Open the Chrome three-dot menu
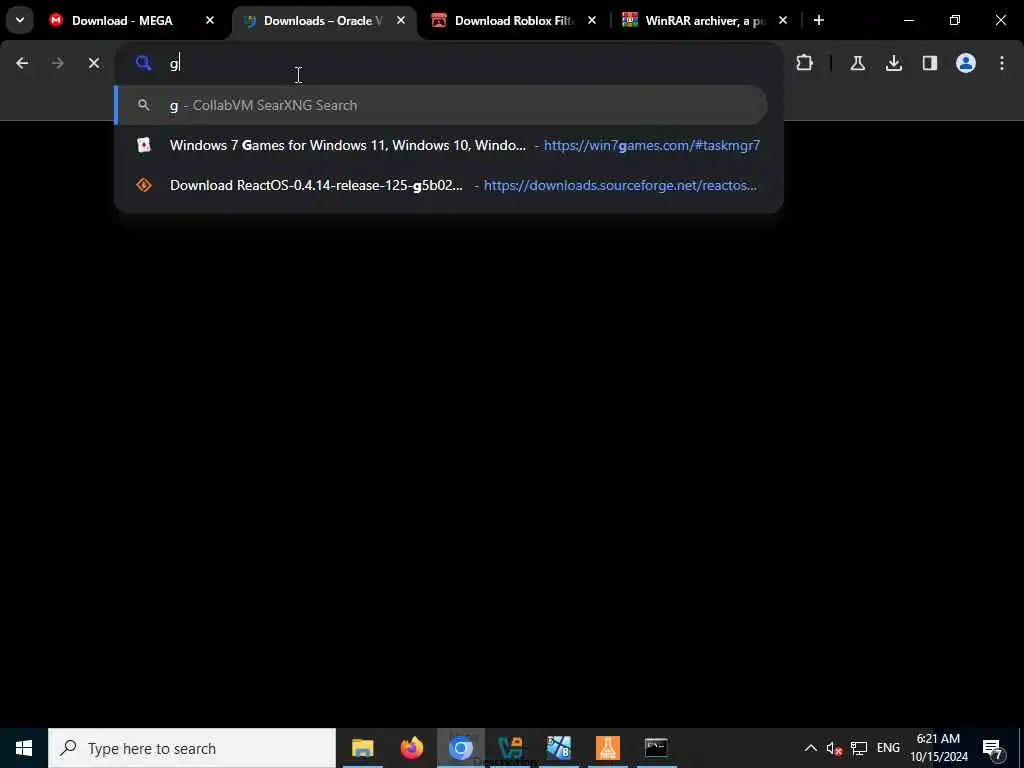Screen dimensions: 1024x768 click(1002, 63)
